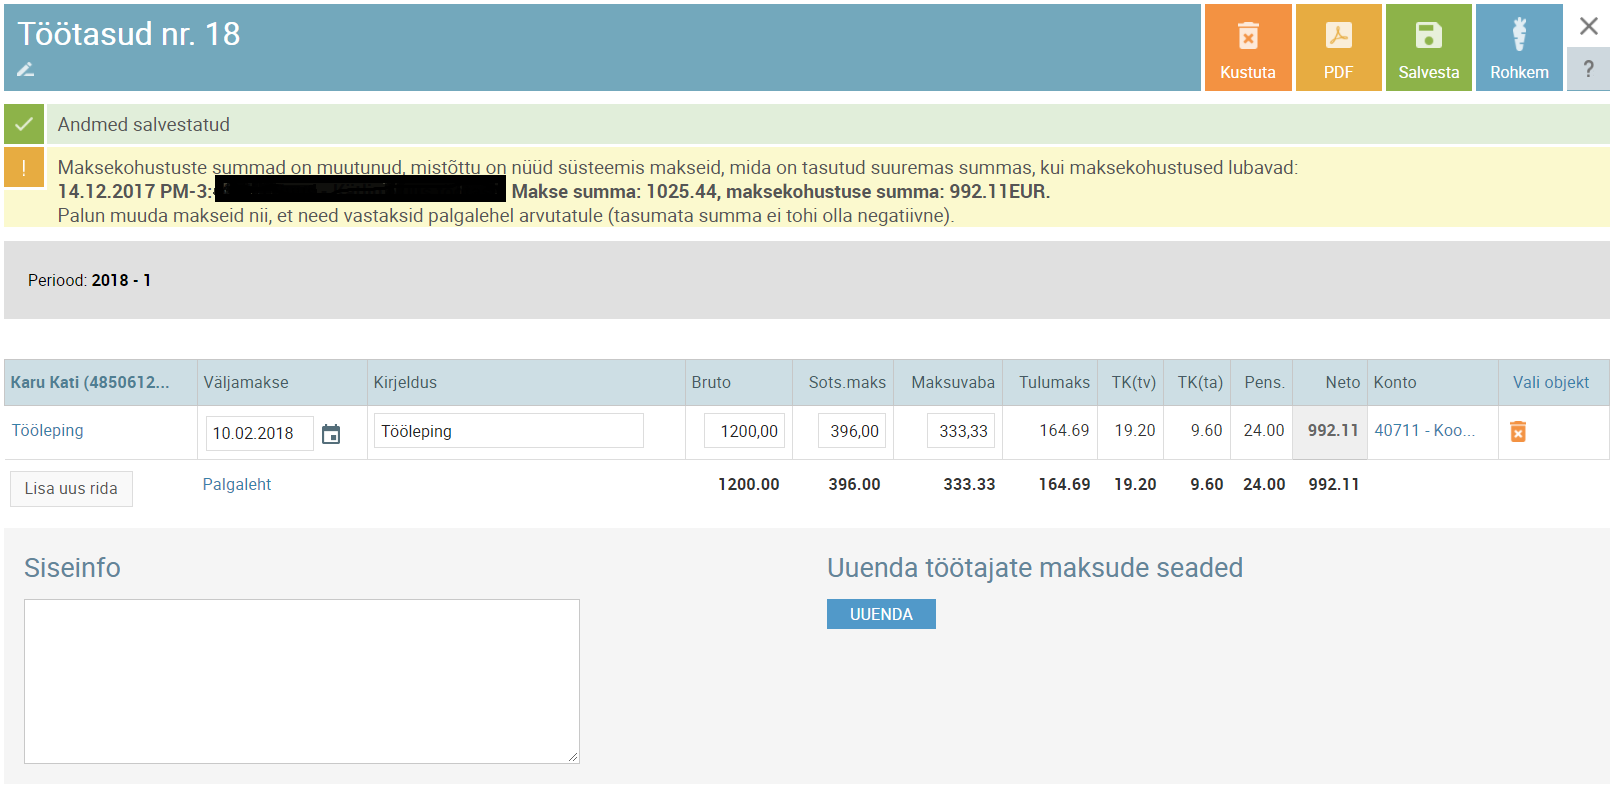Click the Andmed salvestatud message
Image resolution: width=1615 pixels, height=786 pixels.
144,124
